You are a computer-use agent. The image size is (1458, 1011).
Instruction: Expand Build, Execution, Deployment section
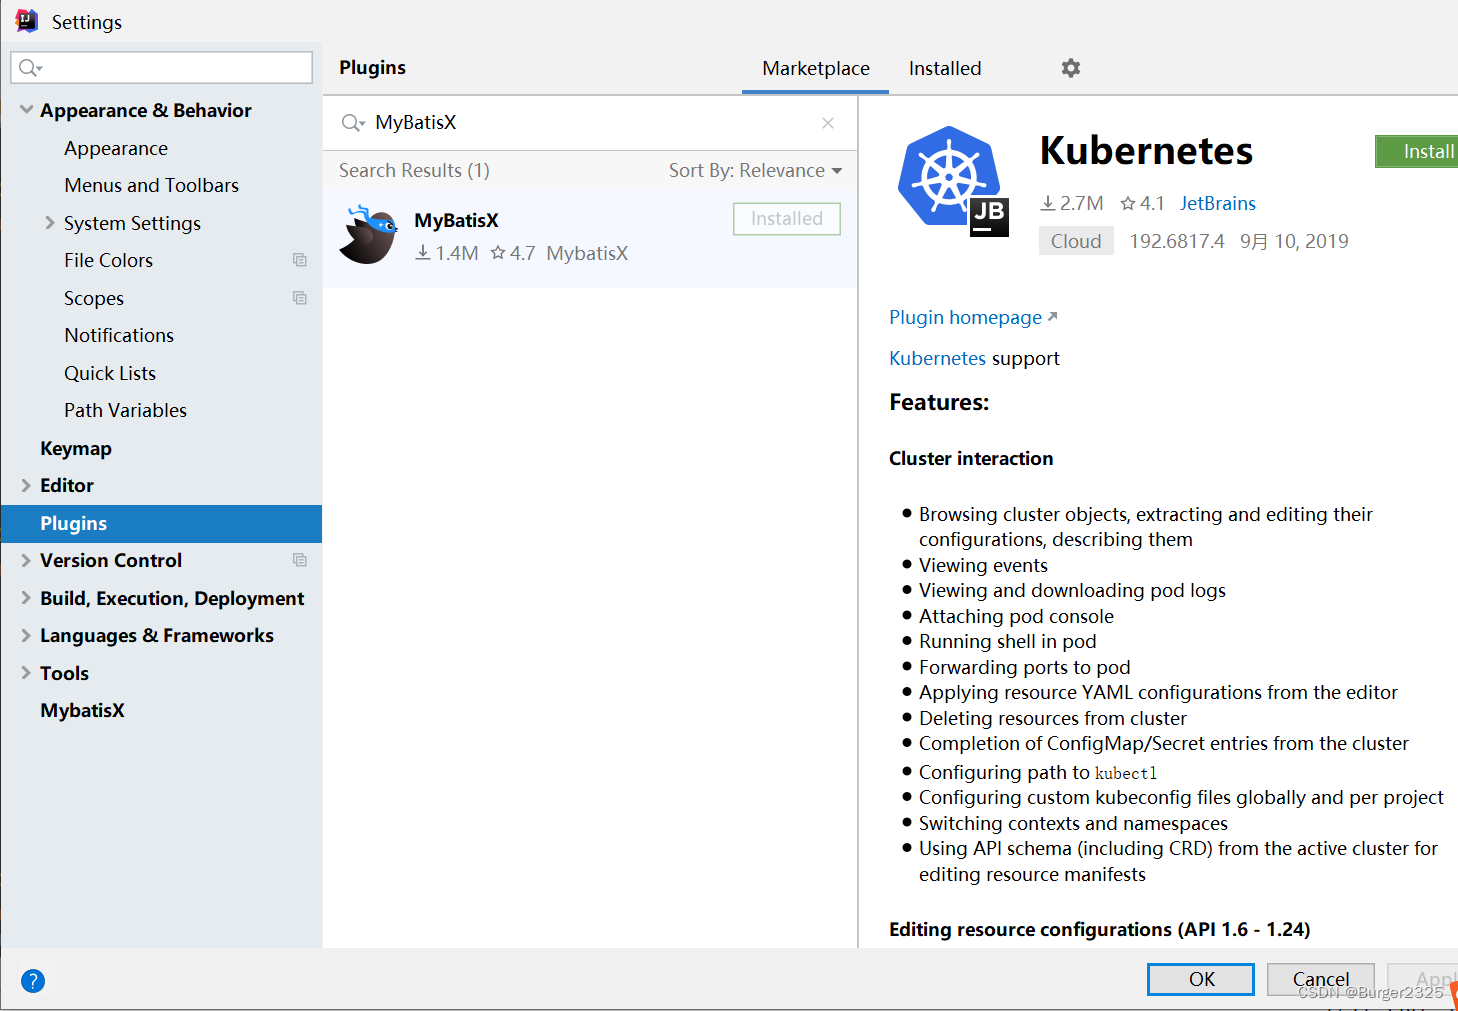(x=26, y=598)
